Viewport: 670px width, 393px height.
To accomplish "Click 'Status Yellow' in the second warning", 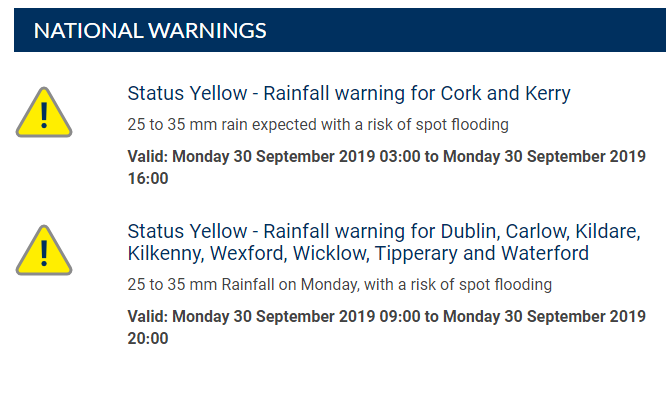I will point(187,232).
